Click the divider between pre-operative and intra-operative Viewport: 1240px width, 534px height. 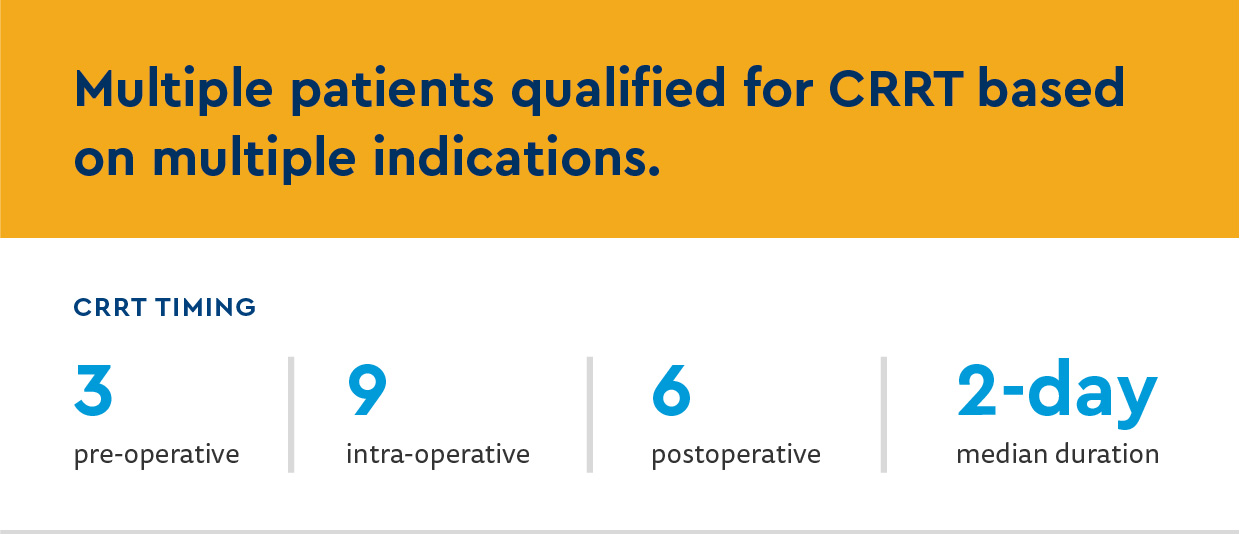click(x=291, y=414)
